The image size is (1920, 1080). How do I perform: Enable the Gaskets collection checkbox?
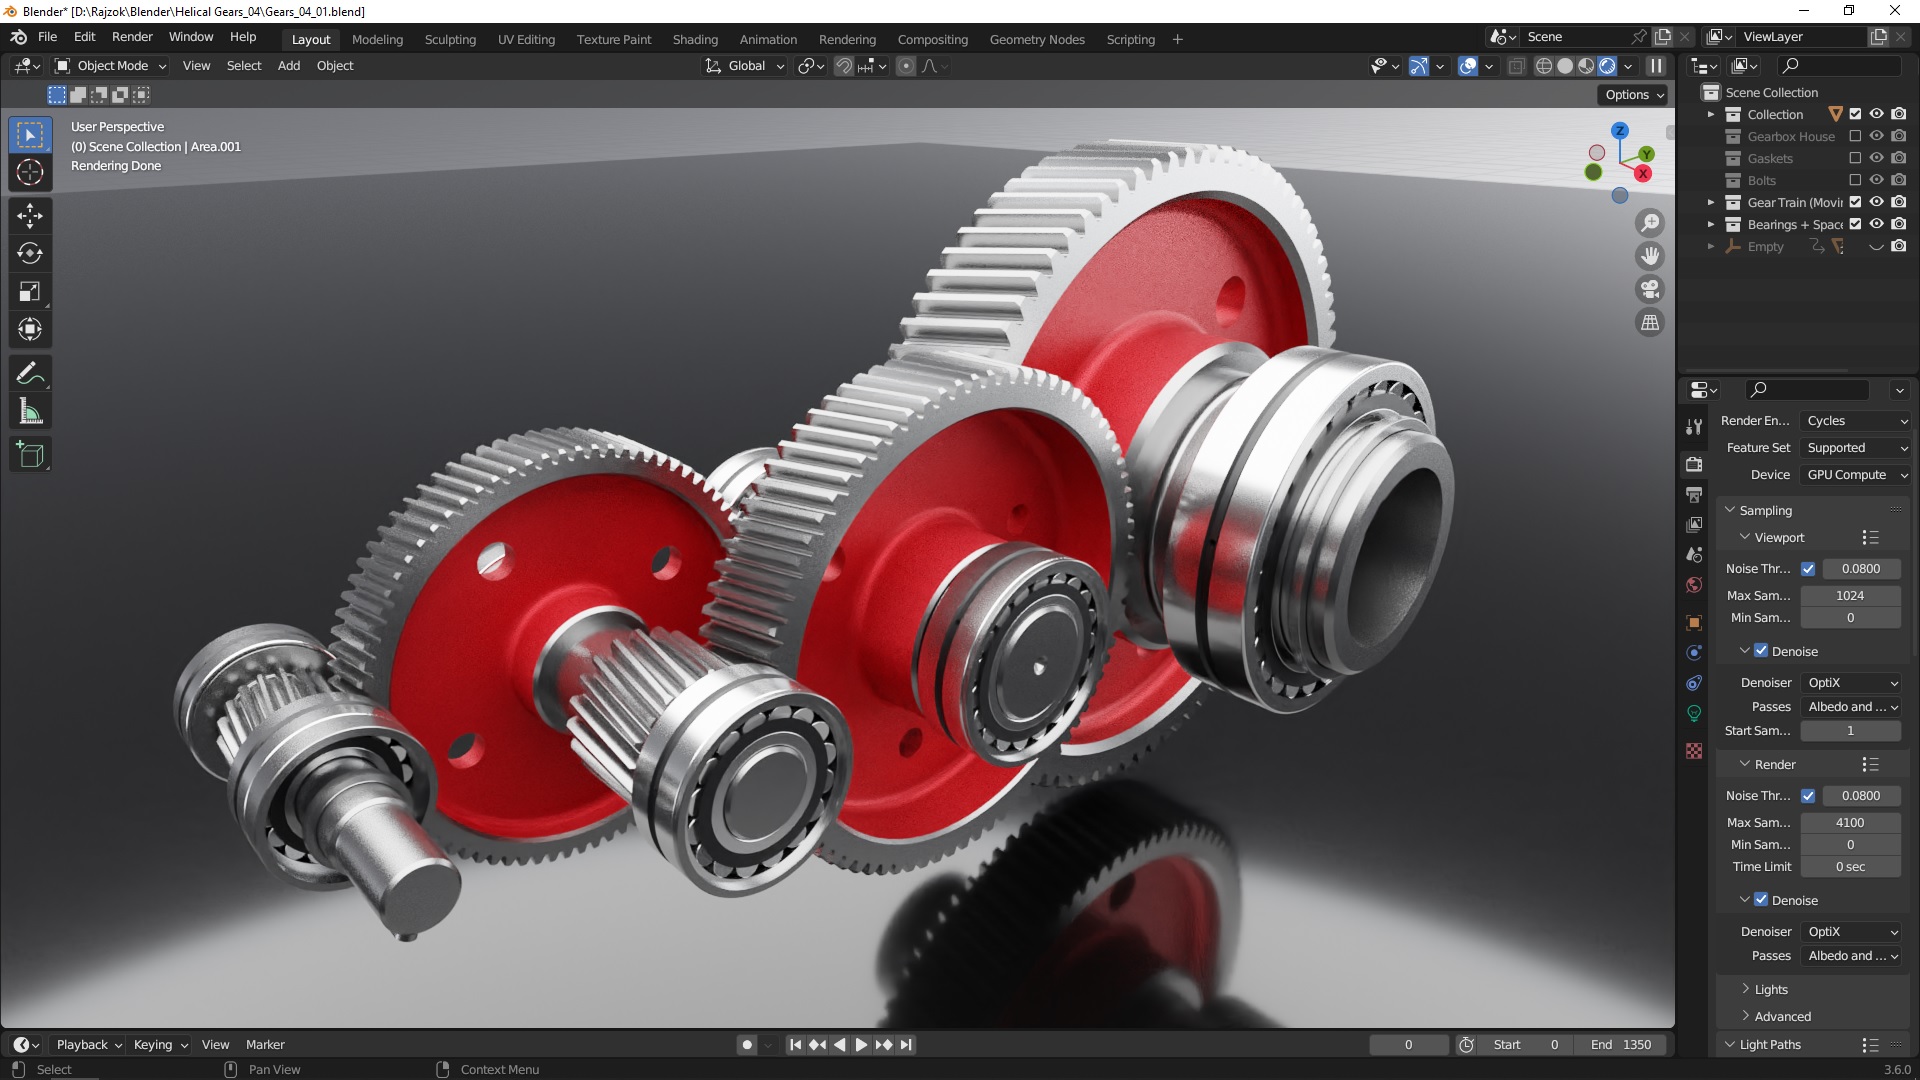coord(1855,158)
